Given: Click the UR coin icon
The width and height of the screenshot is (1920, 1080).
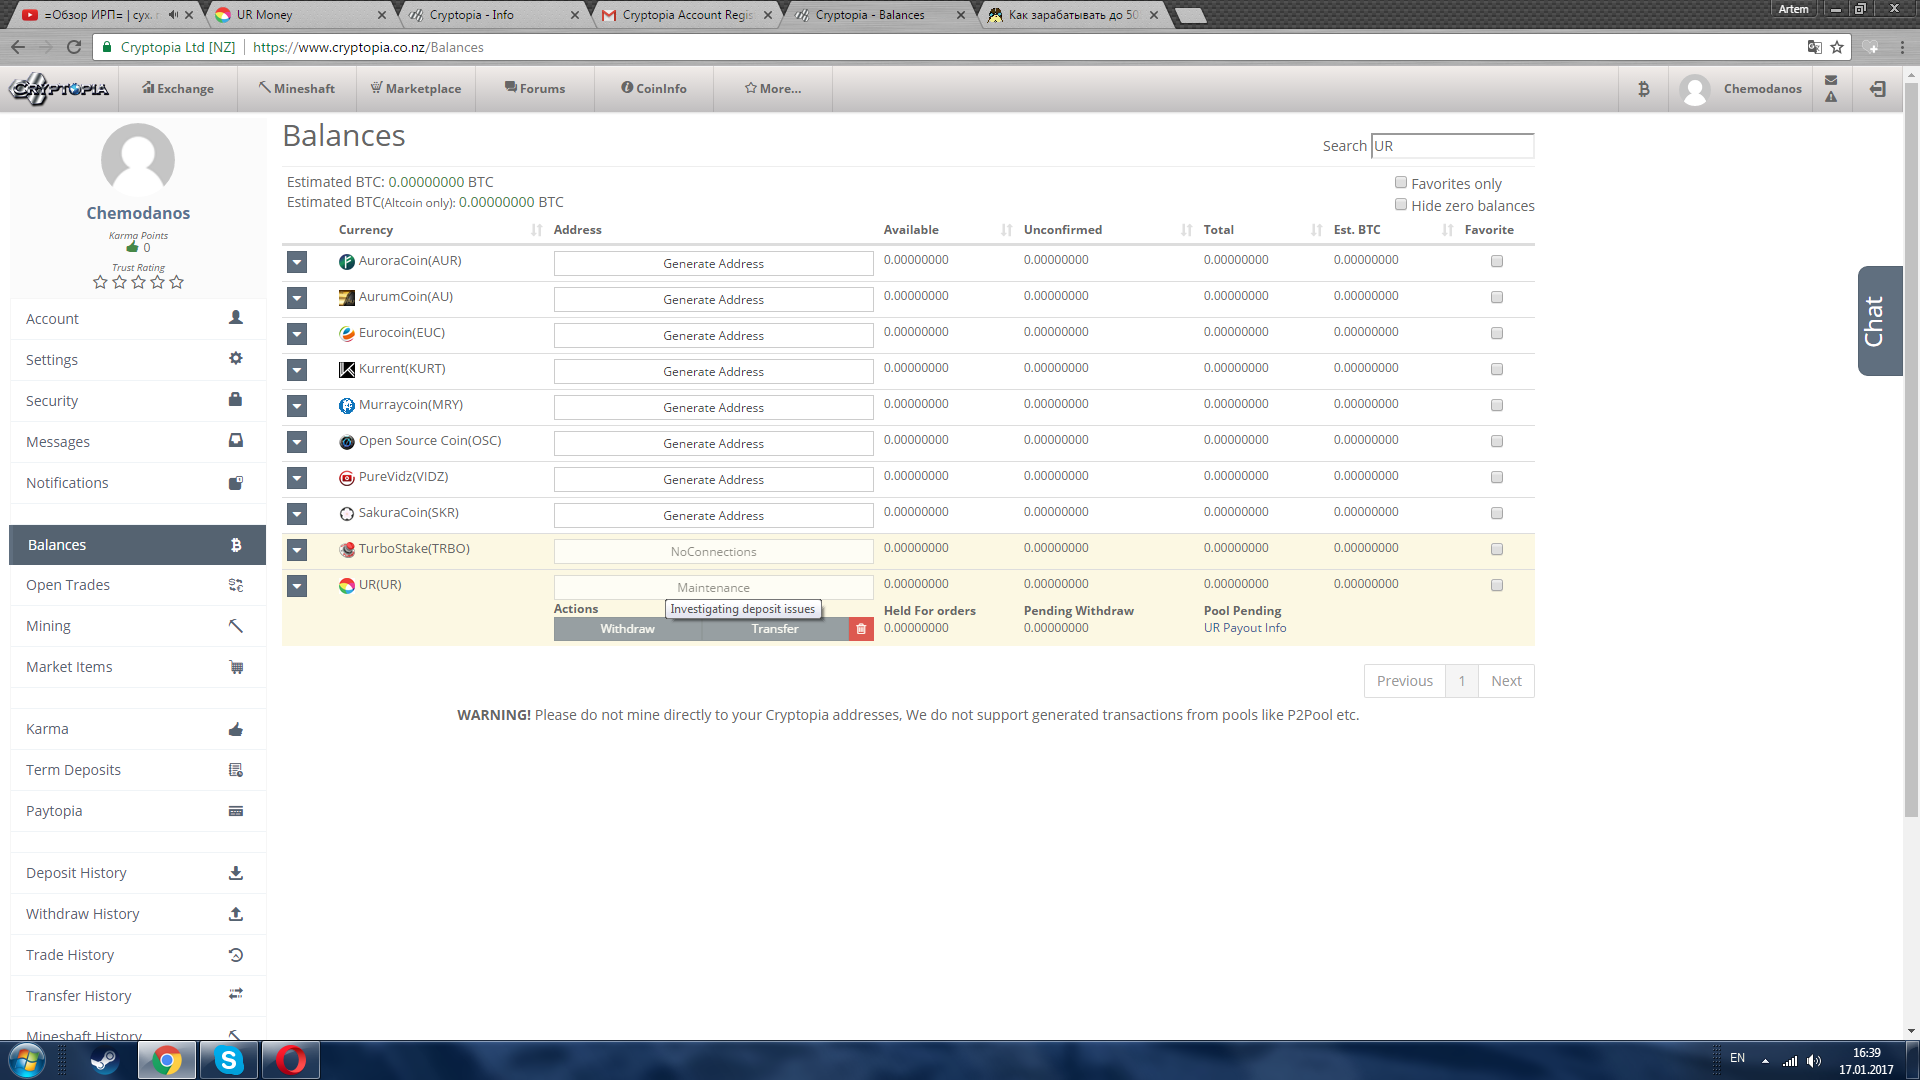Looking at the screenshot, I should [347, 586].
